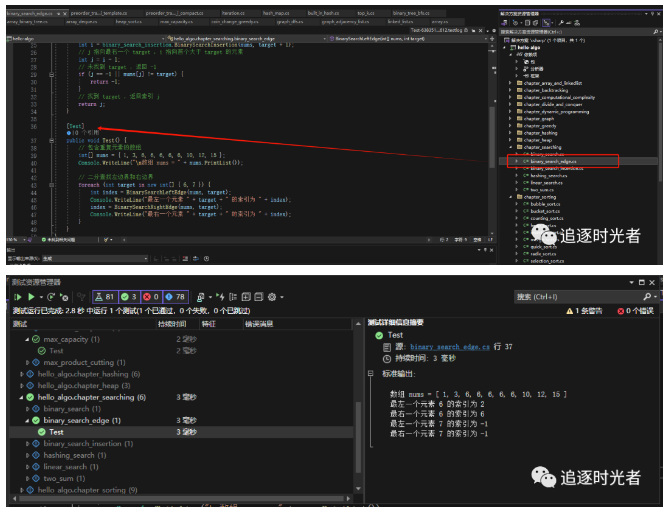Click the Preview Selected Items icon
The height and width of the screenshot is (510, 668).
tap(569, 23)
